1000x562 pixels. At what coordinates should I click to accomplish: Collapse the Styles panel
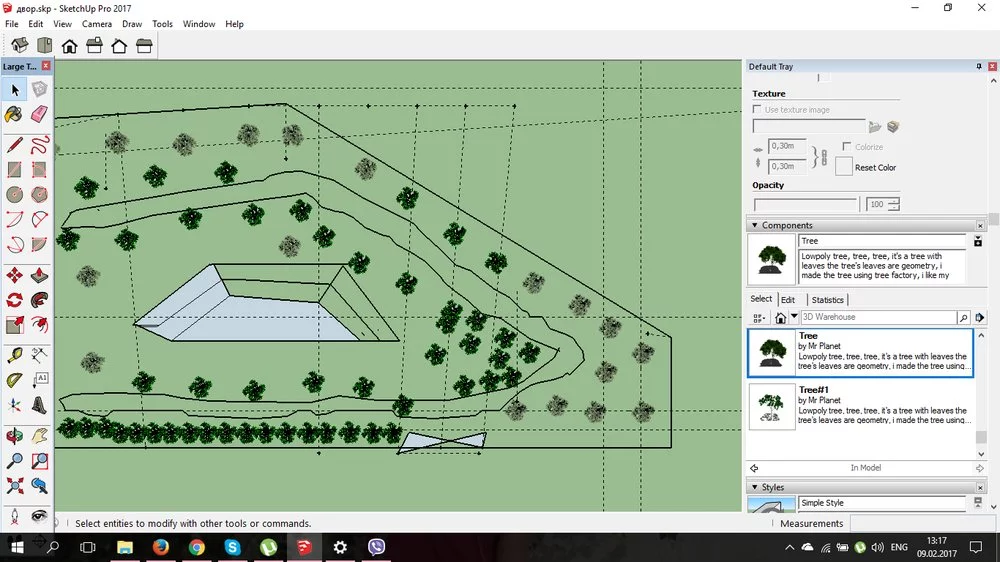click(x=754, y=488)
